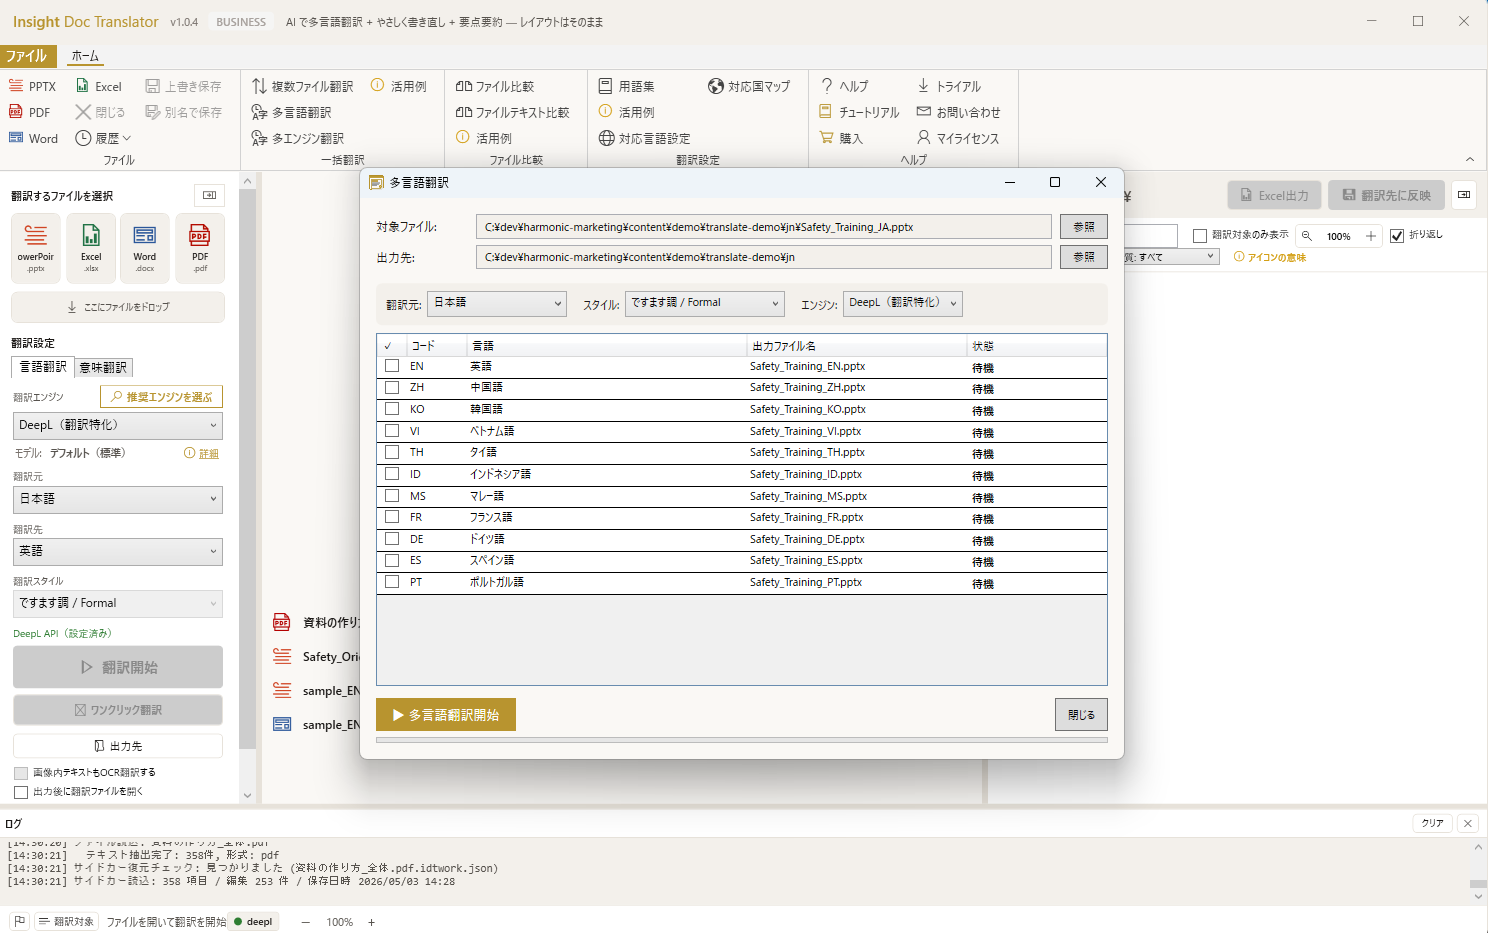
Task: Start ファイル比較 file comparison
Action: point(494,86)
